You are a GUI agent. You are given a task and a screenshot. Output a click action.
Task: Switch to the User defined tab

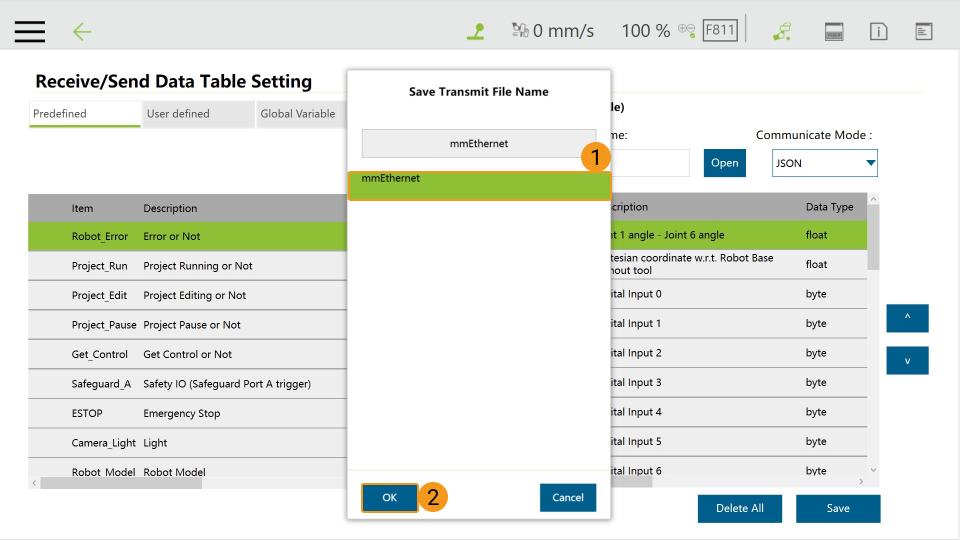pyautogui.click(x=197, y=114)
